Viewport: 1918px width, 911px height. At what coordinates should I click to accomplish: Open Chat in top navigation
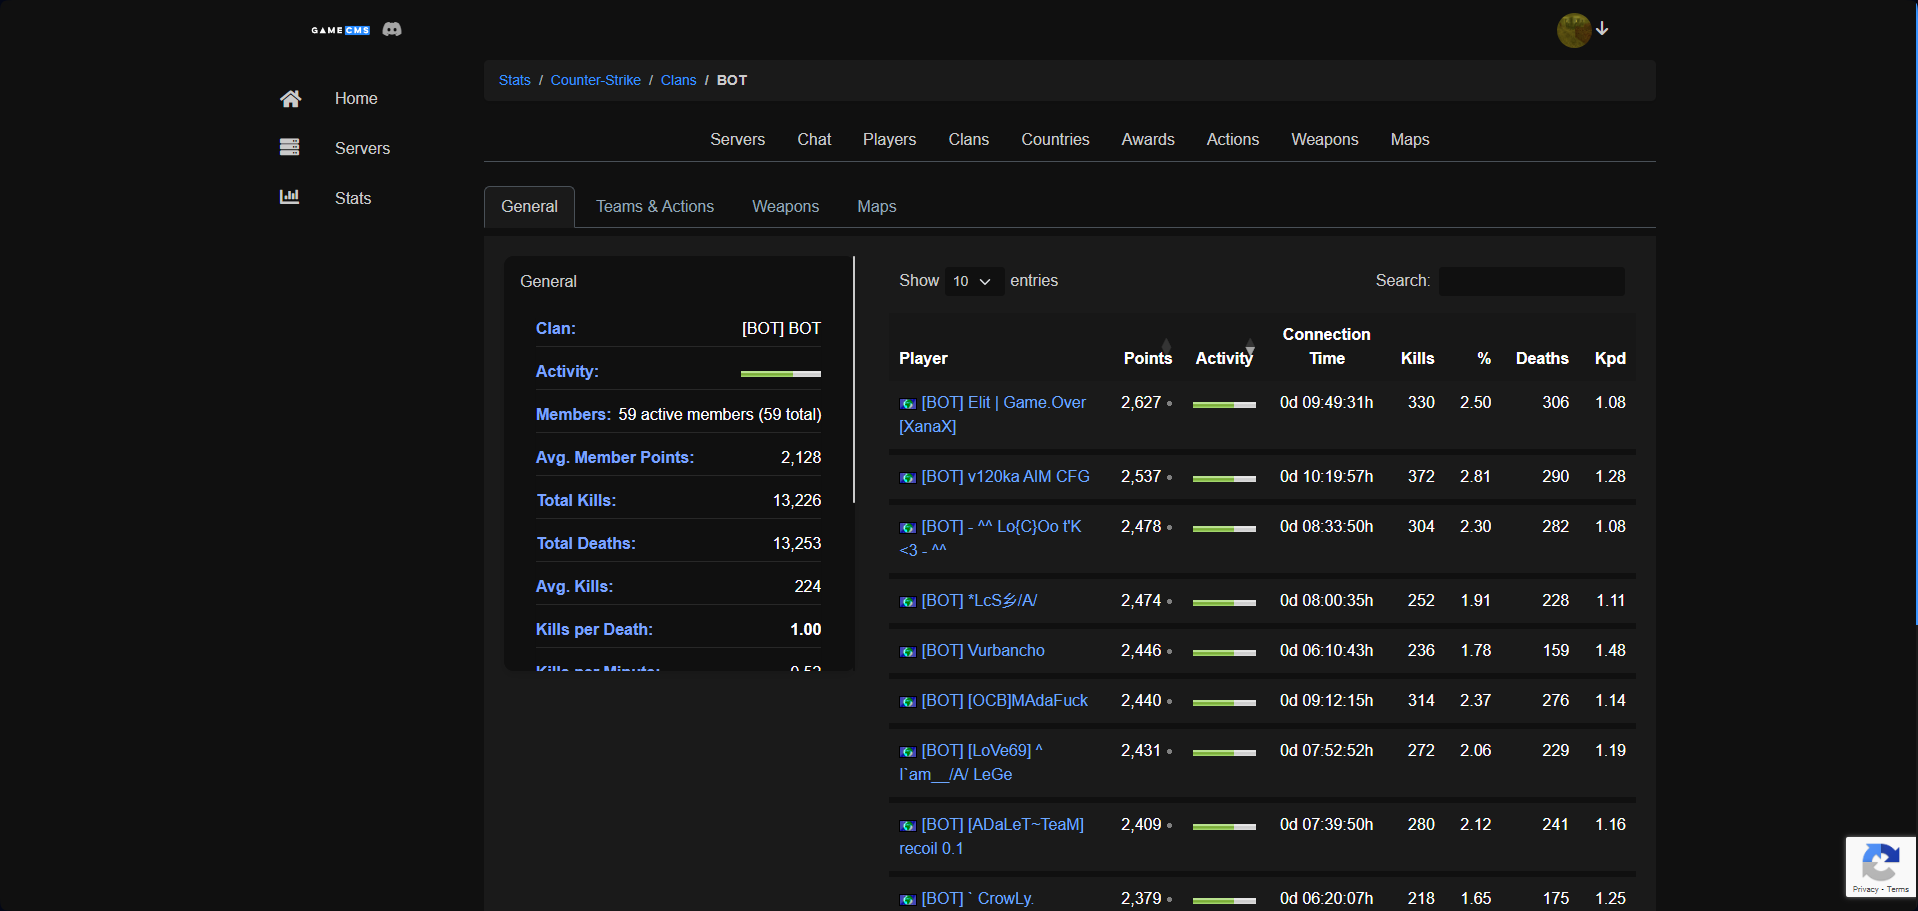pos(814,139)
